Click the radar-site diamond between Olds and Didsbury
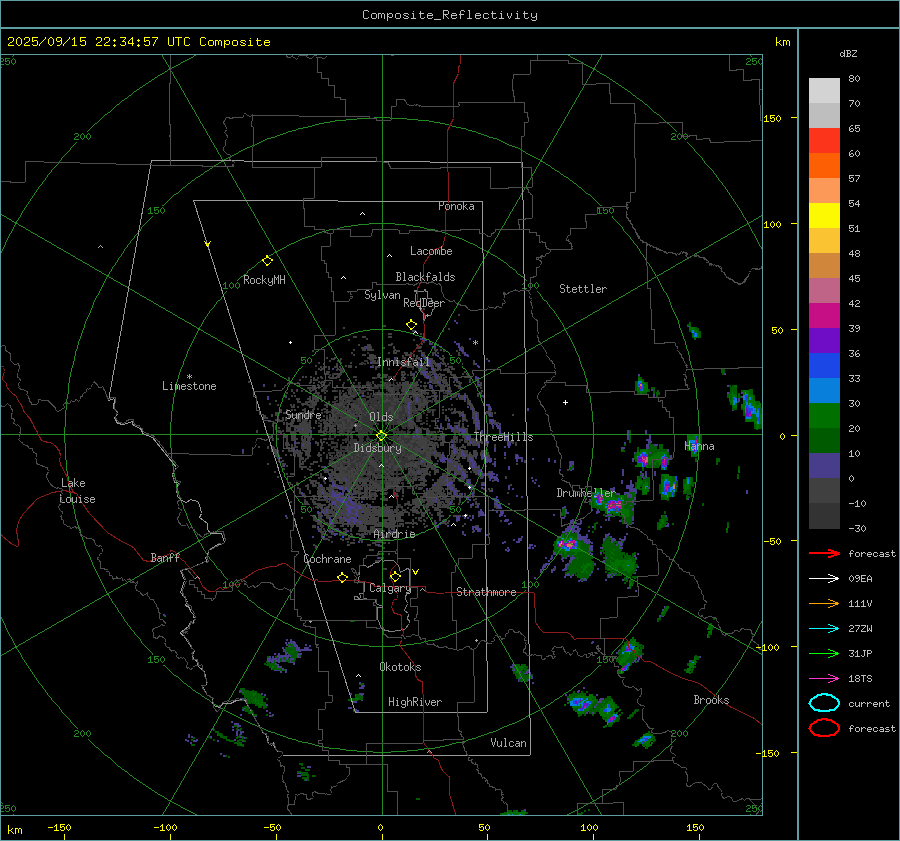This screenshot has height=841, width=900. [x=381, y=436]
